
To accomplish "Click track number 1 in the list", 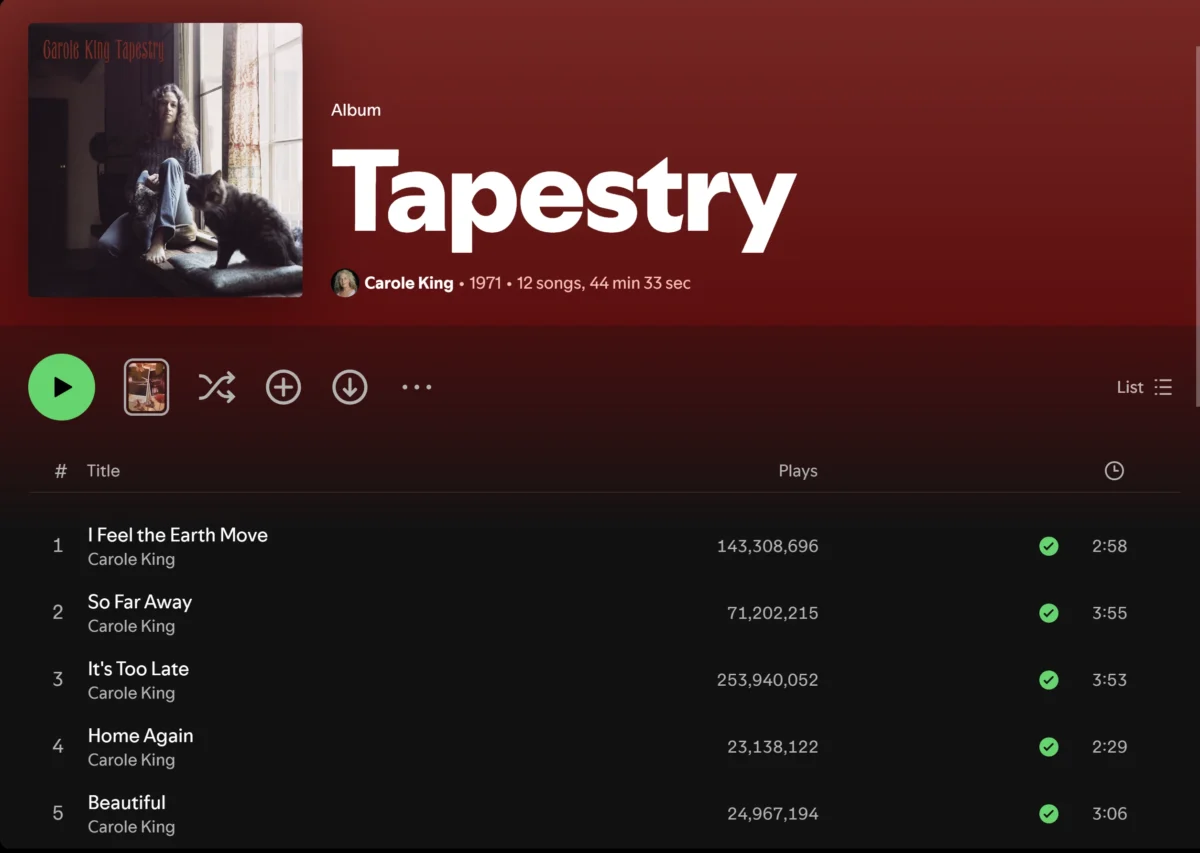I will [58, 546].
